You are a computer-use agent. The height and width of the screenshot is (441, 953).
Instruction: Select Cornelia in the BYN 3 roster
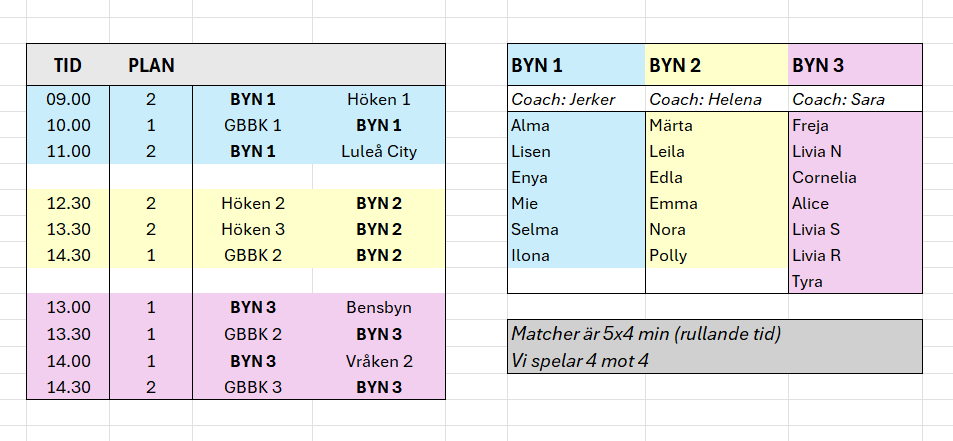(x=822, y=178)
